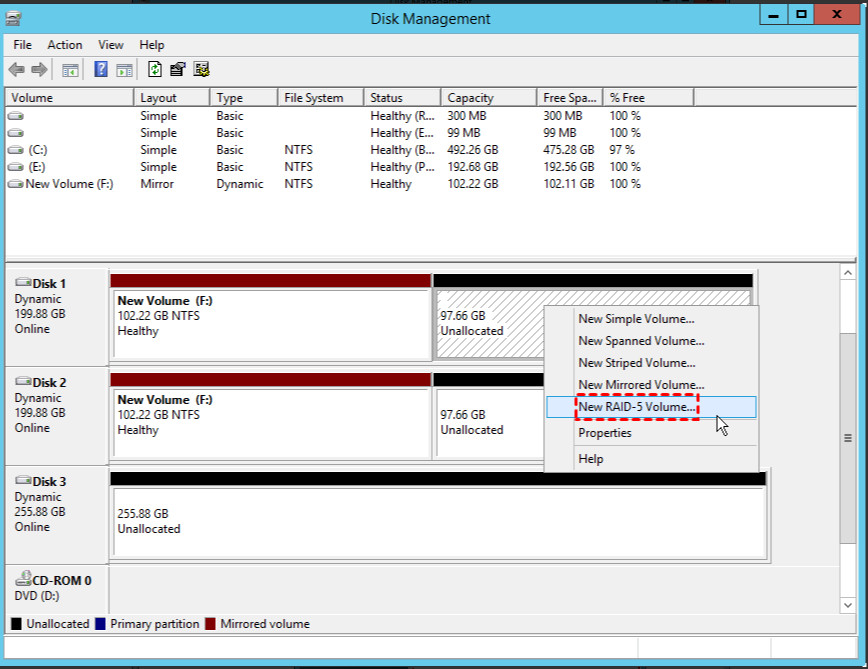
Task: Select the Disk 3 unallocated 255.88 GB region
Action: click(440, 521)
